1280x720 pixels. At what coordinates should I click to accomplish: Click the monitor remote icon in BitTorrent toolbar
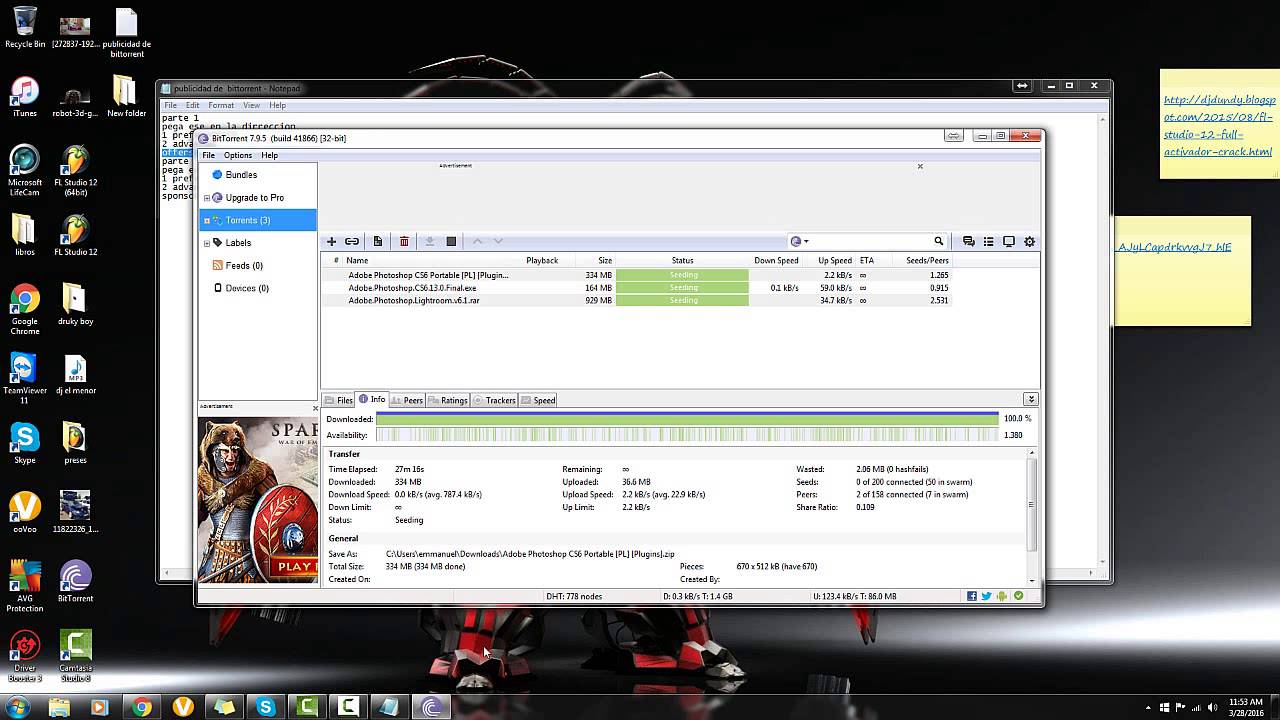(1009, 241)
